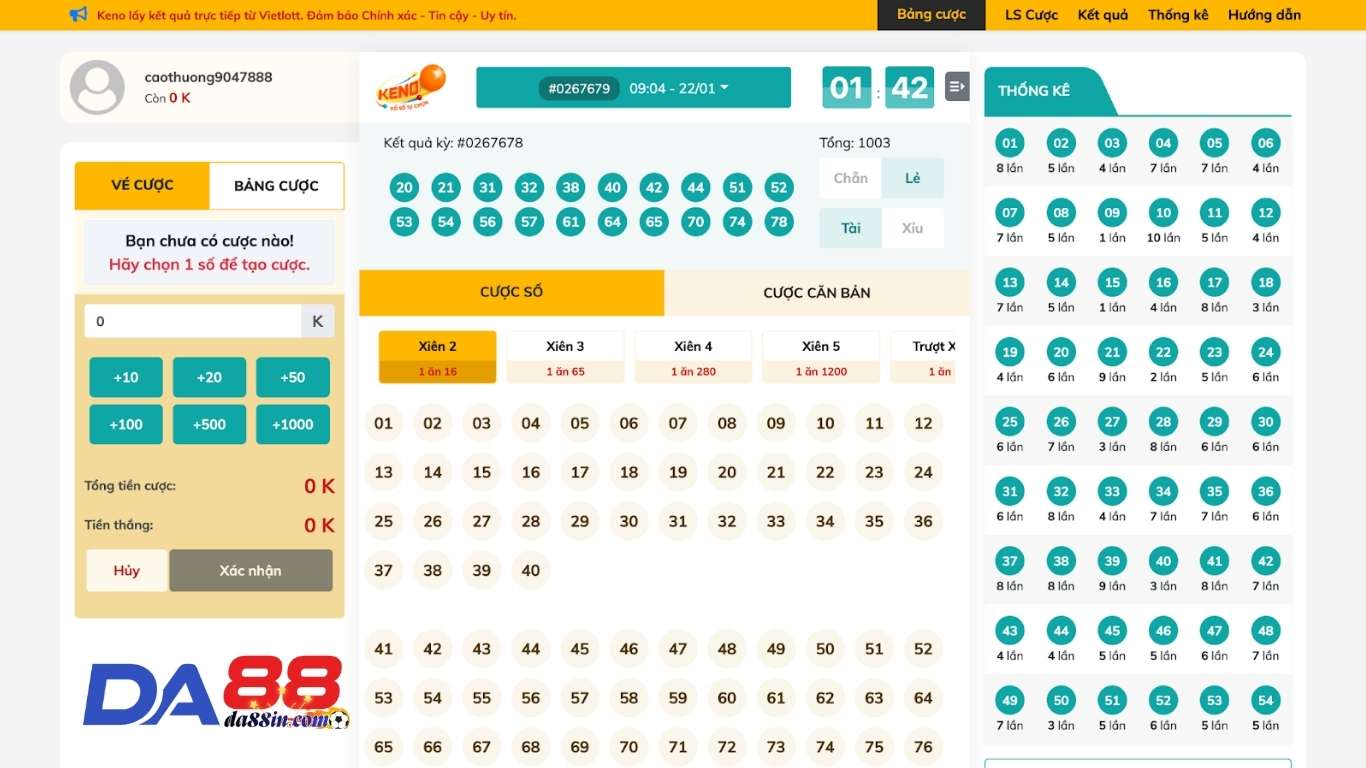Choose the Xiên 3 bet type

565,357
